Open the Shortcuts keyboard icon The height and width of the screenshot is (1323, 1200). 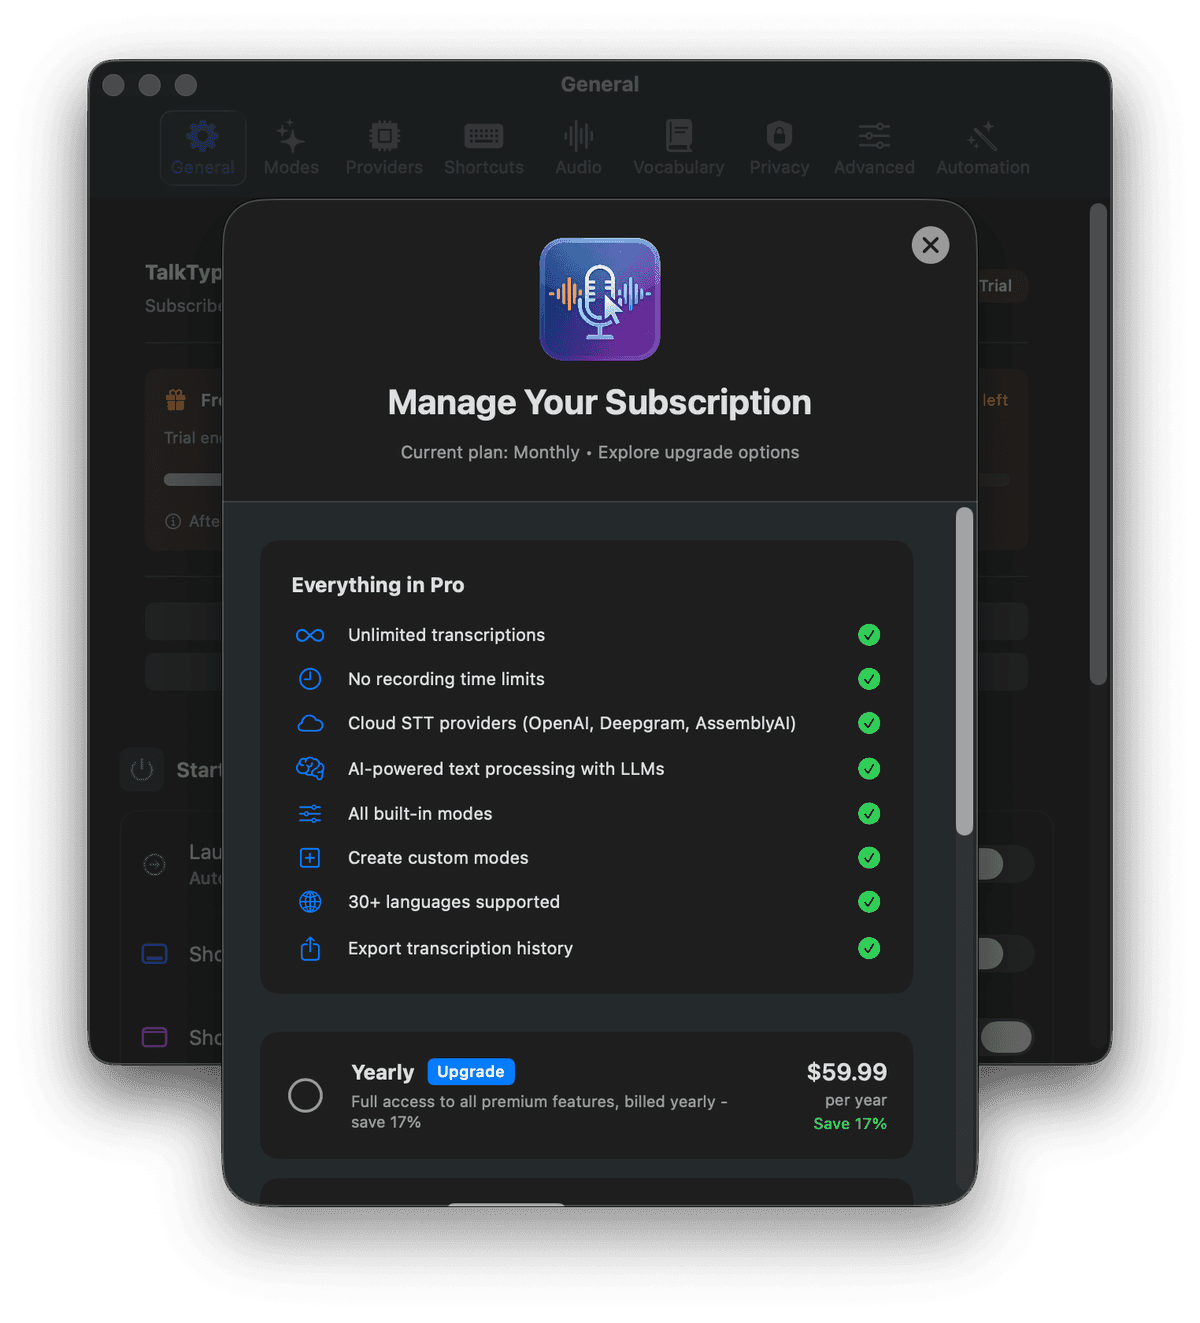coord(484,136)
